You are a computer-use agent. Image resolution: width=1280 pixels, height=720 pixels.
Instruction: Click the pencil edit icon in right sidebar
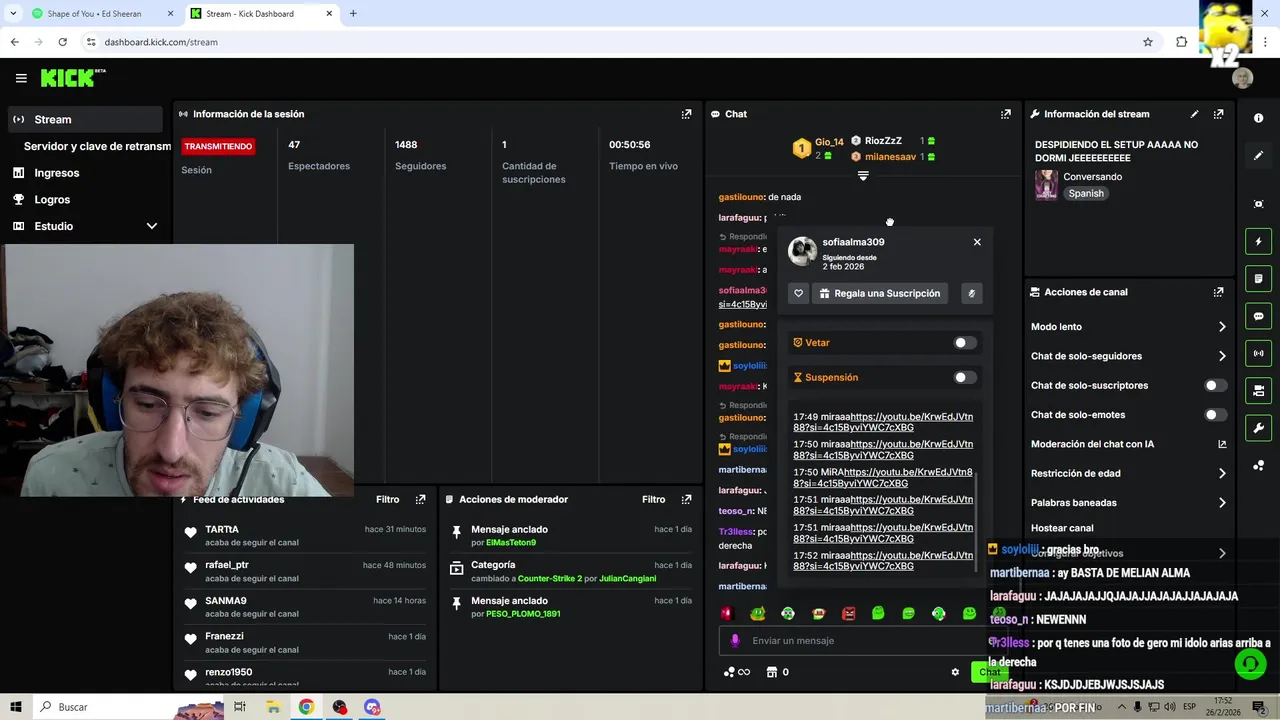(x=1258, y=156)
